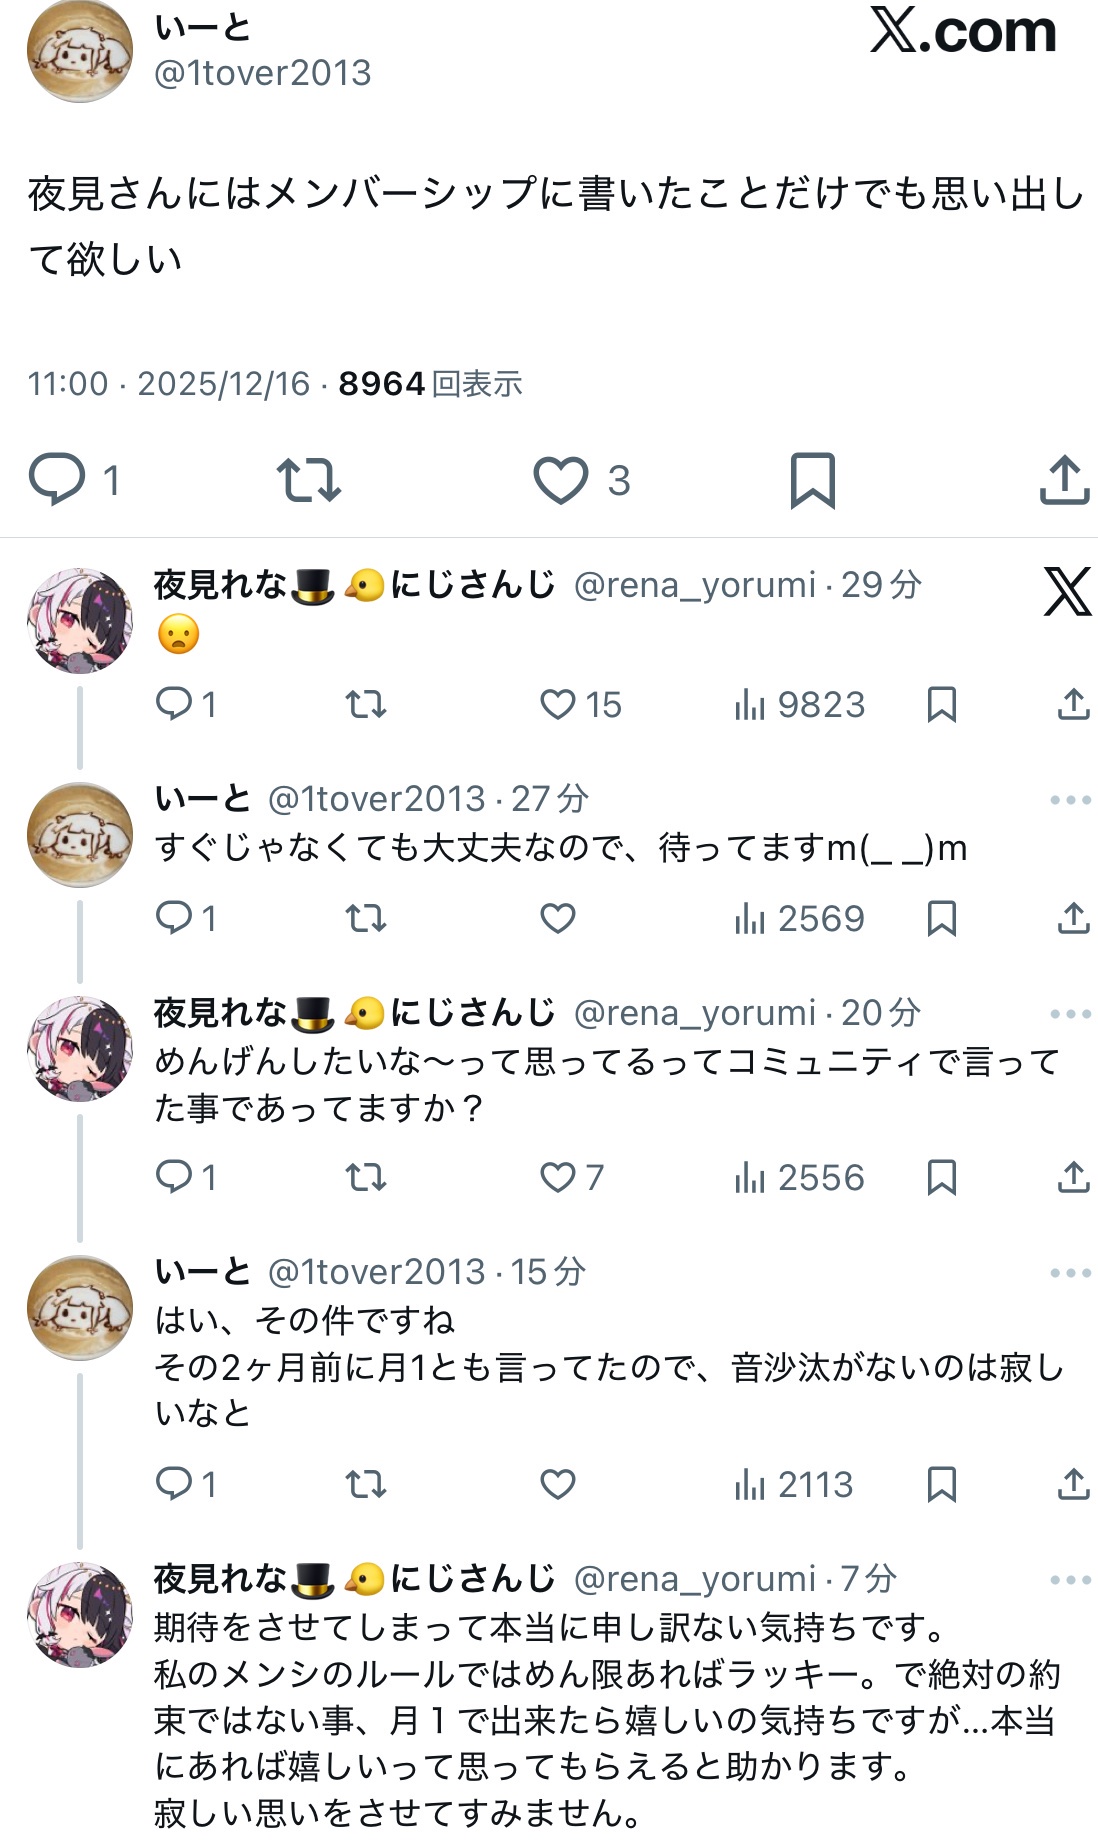Repost the reply with 2556 views
The width and height of the screenshot is (1098, 1843).
coord(366,1178)
